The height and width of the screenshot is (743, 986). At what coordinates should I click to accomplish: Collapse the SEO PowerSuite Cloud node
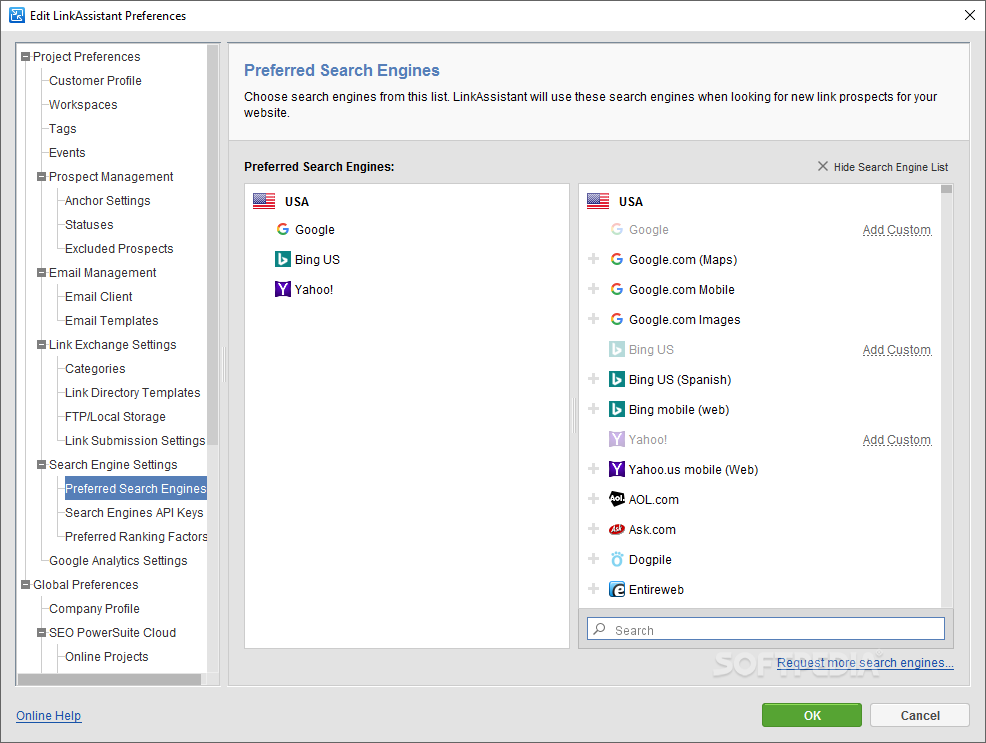coord(42,632)
